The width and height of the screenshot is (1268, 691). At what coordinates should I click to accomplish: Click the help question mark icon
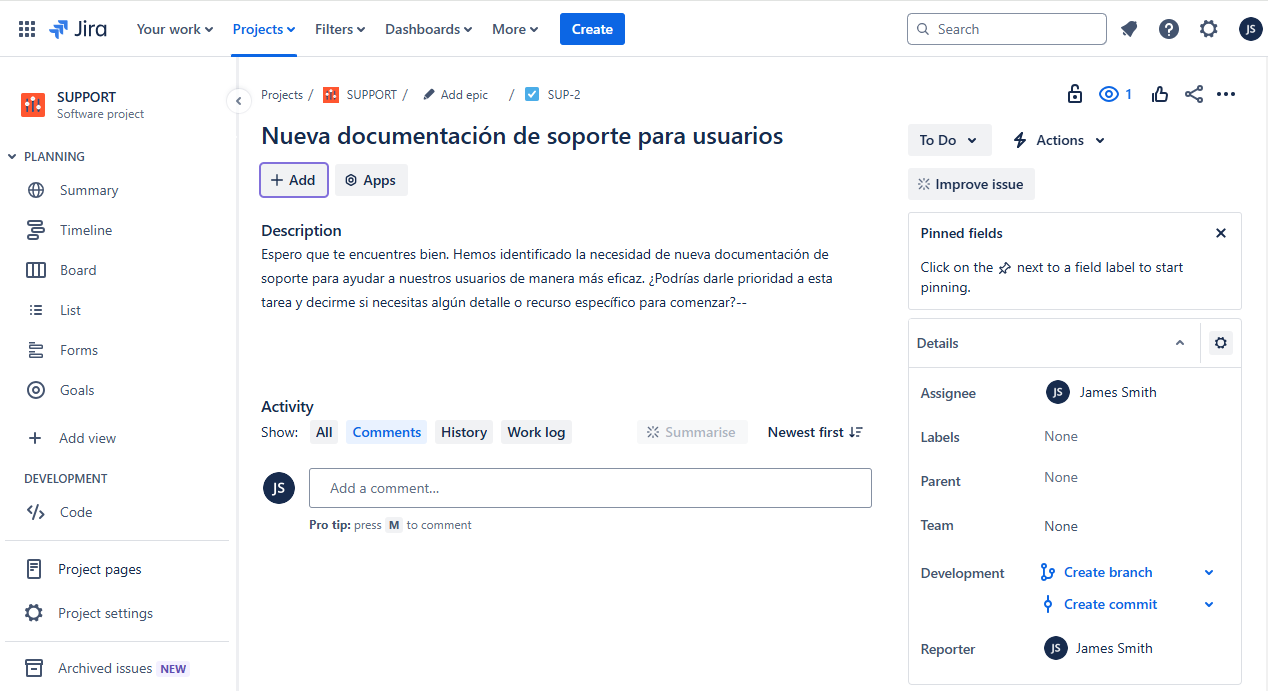point(1169,29)
